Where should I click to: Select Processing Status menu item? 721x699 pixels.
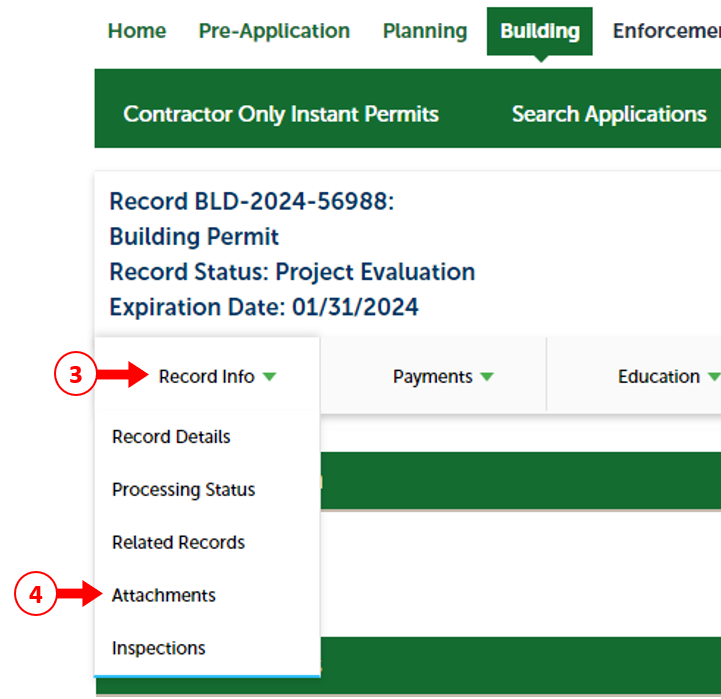coord(183,490)
